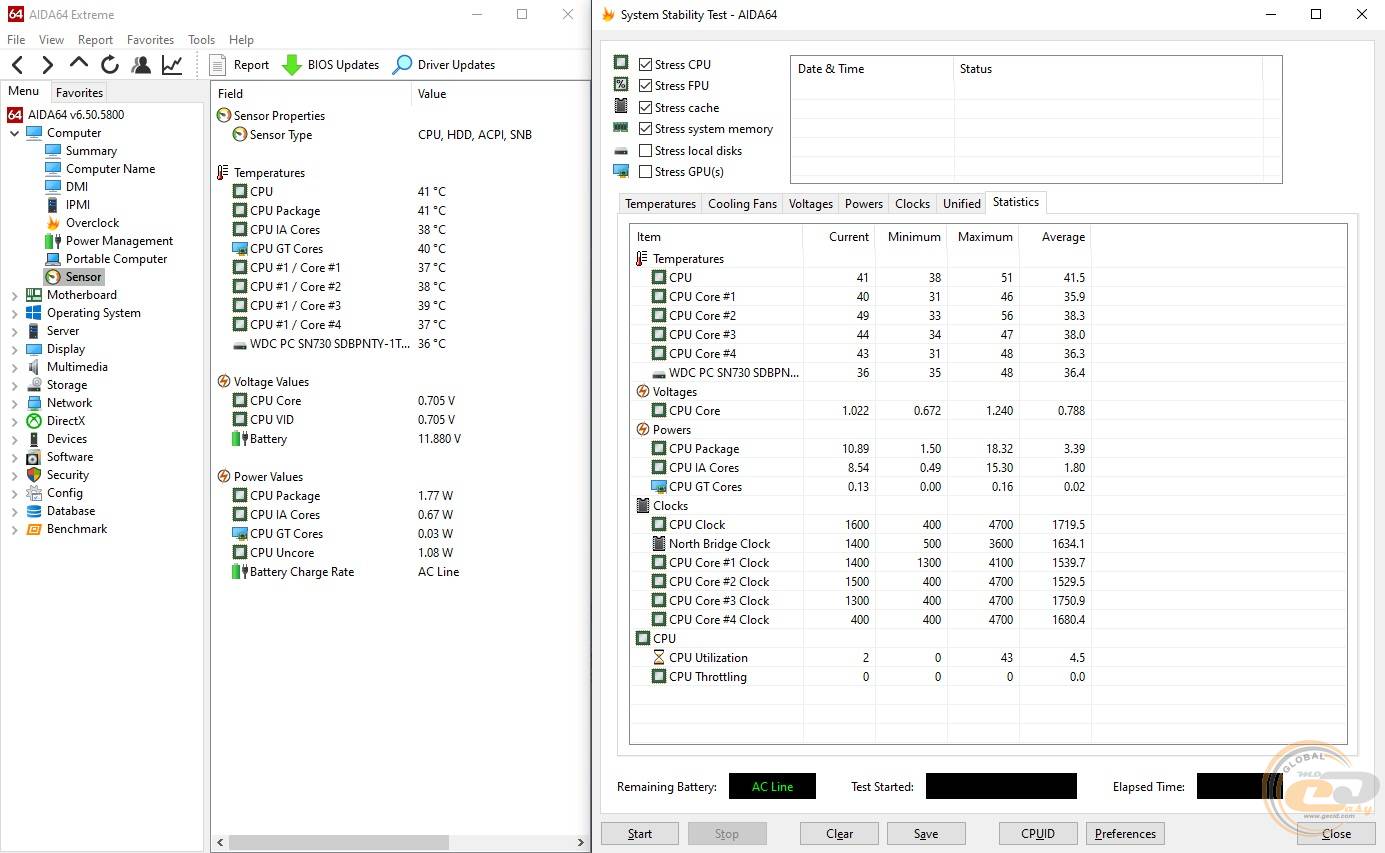Viewport: 1385px width, 853px height.
Task: Toggle the Stress cache checkbox
Action: tap(645, 108)
